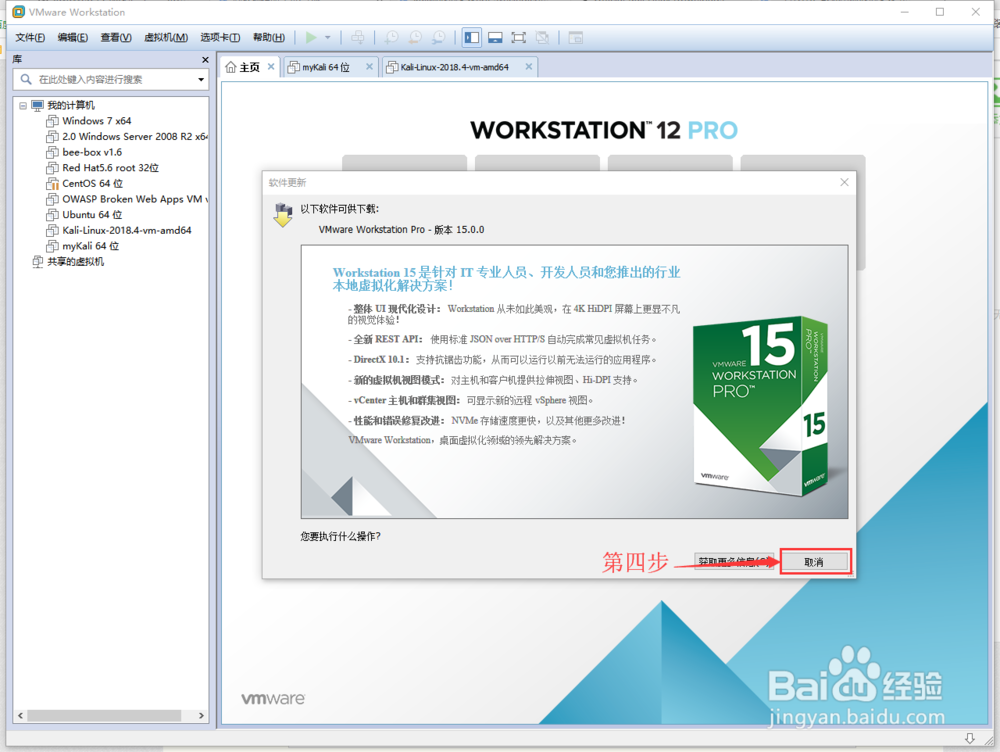Select the bee-box v1.6 virtual machine
The height and width of the screenshot is (752, 1000).
coord(92,152)
